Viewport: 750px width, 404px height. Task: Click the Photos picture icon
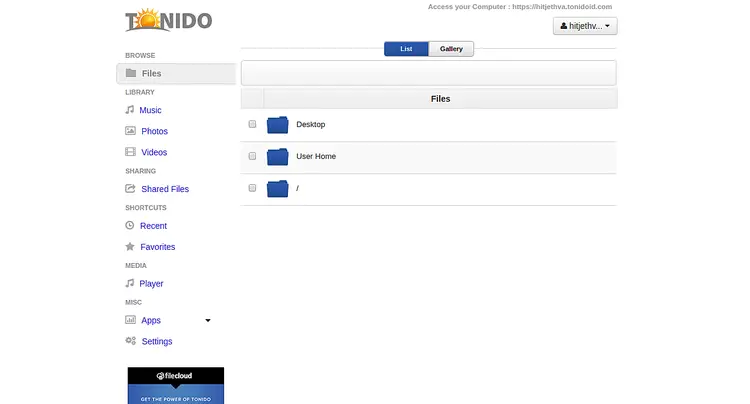pyautogui.click(x=130, y=131)
